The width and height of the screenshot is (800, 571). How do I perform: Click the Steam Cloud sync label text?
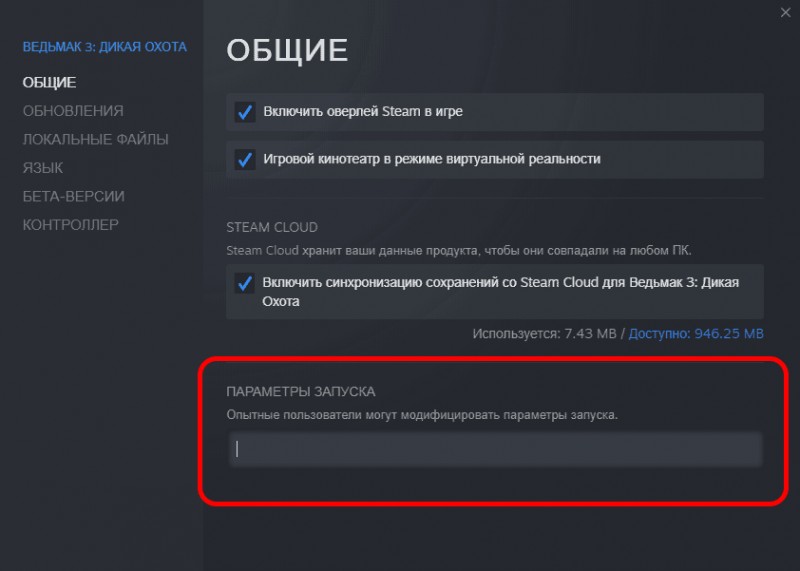point(501,292)
